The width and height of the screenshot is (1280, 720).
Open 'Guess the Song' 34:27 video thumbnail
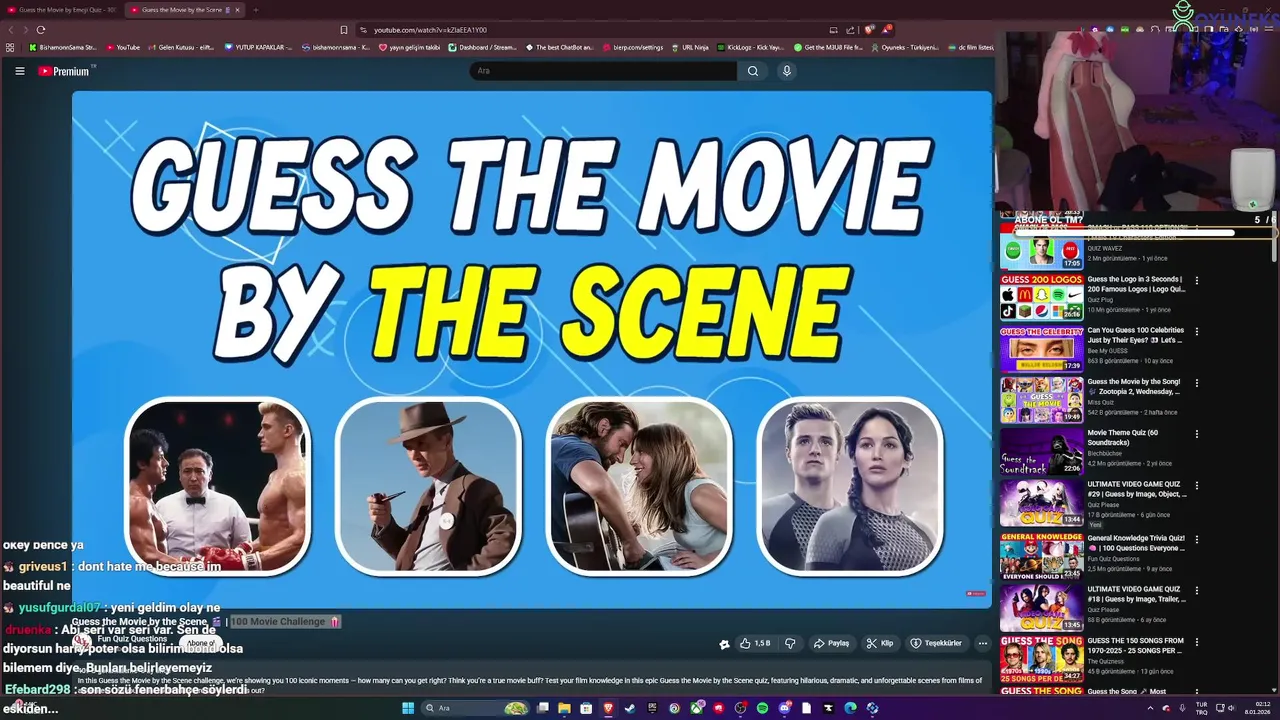coord(1042,658)
